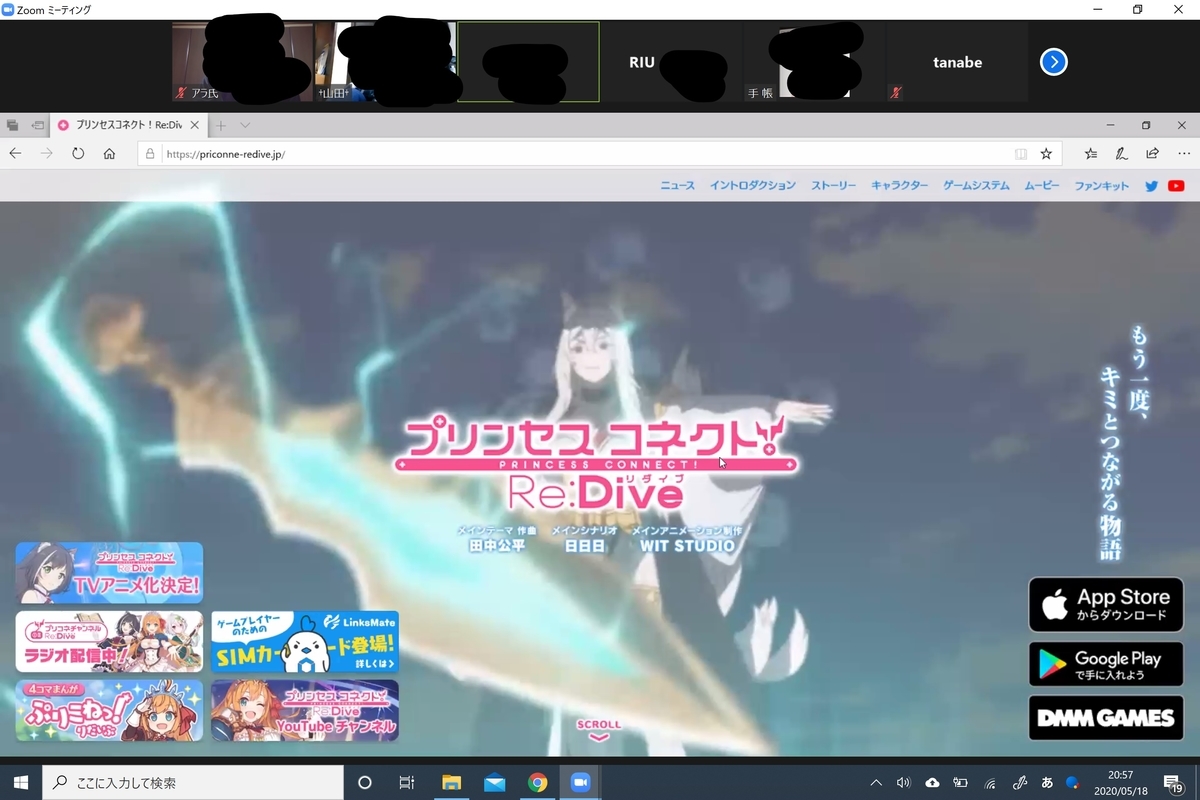Open the tabs you've set aside icon

point(13,125)
